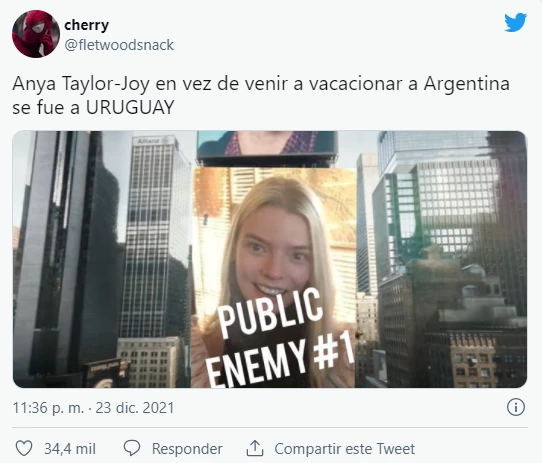Visit the @fletwoodsnack handle
Image resolution: width=542 pixels, height=463 pixels.
(119, 45)
